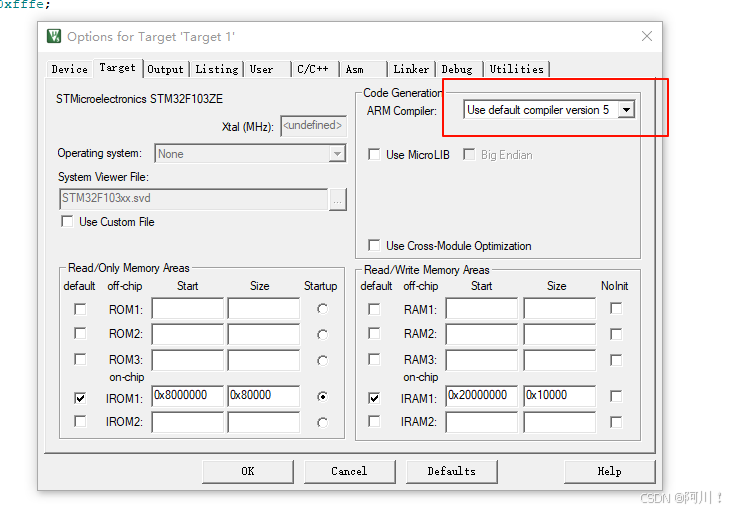
Task: Click the Cancel button
Action: pos(350,472)
